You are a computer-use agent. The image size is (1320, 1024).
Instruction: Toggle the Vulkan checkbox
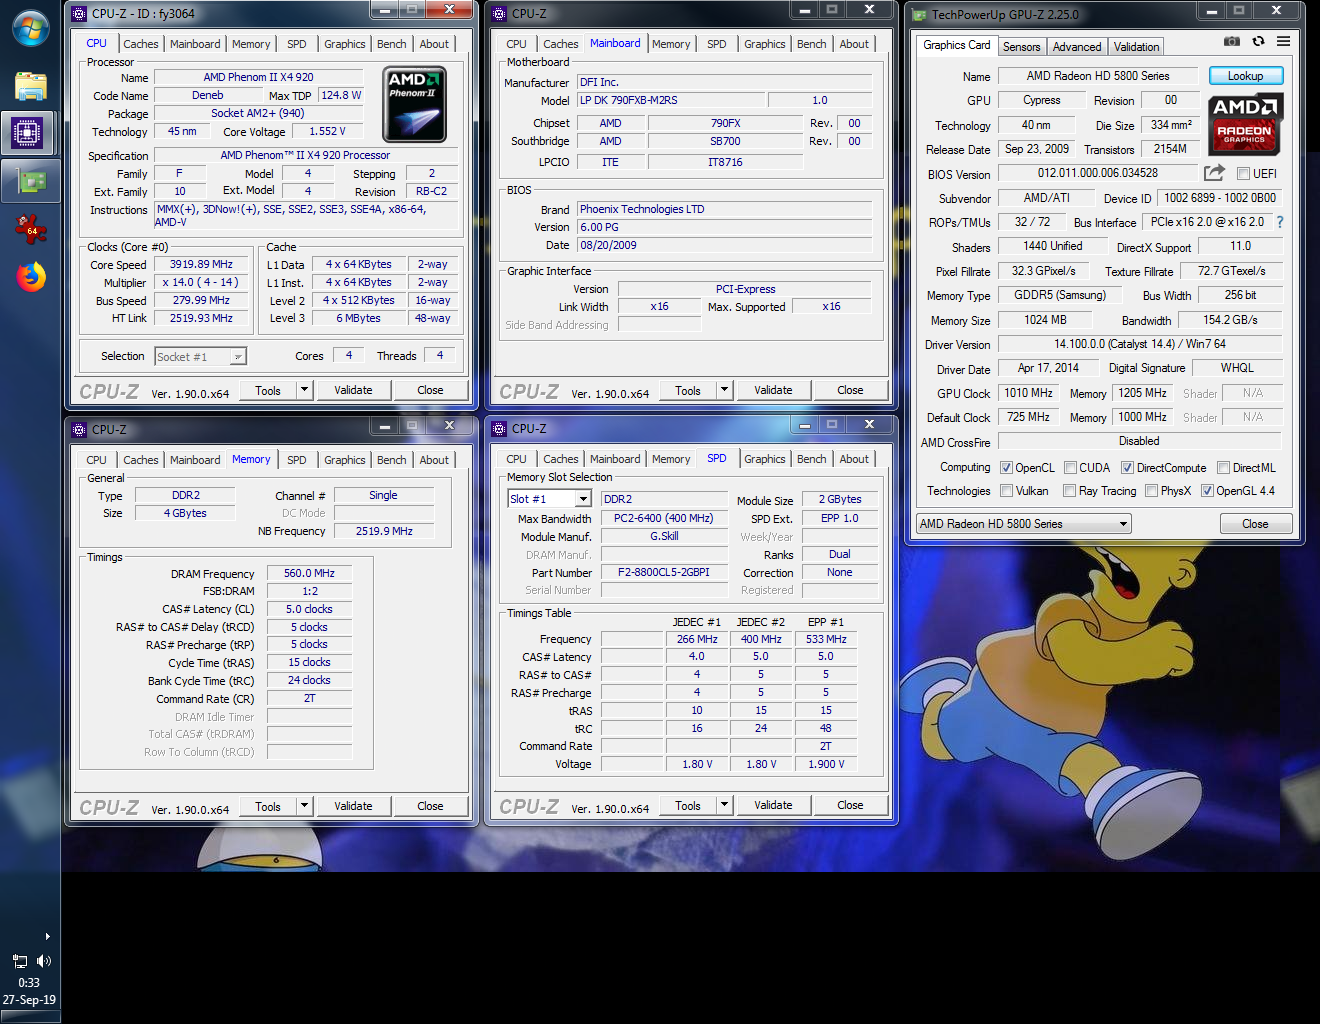pos(1006,490)
